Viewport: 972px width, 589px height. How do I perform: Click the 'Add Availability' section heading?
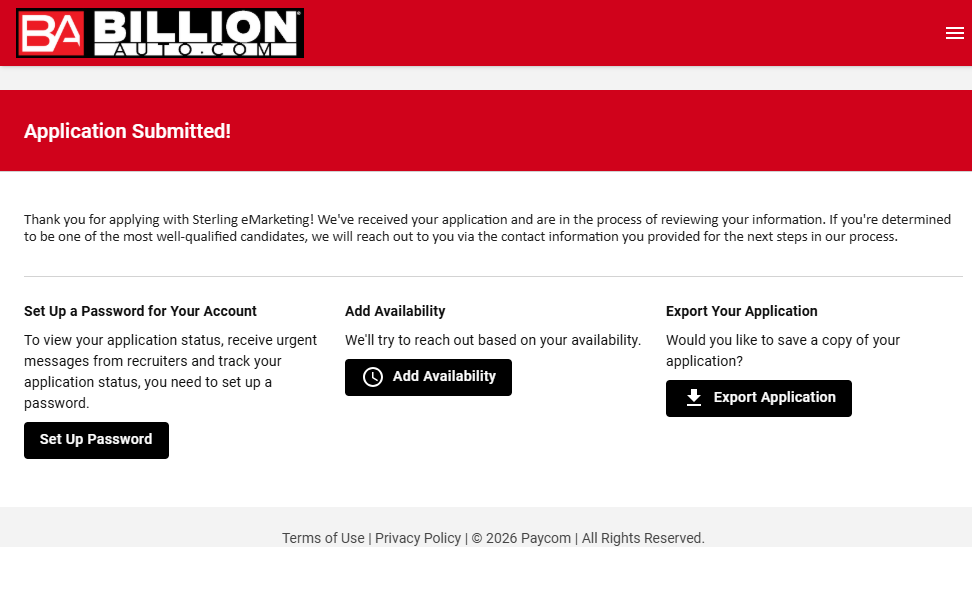395,311
